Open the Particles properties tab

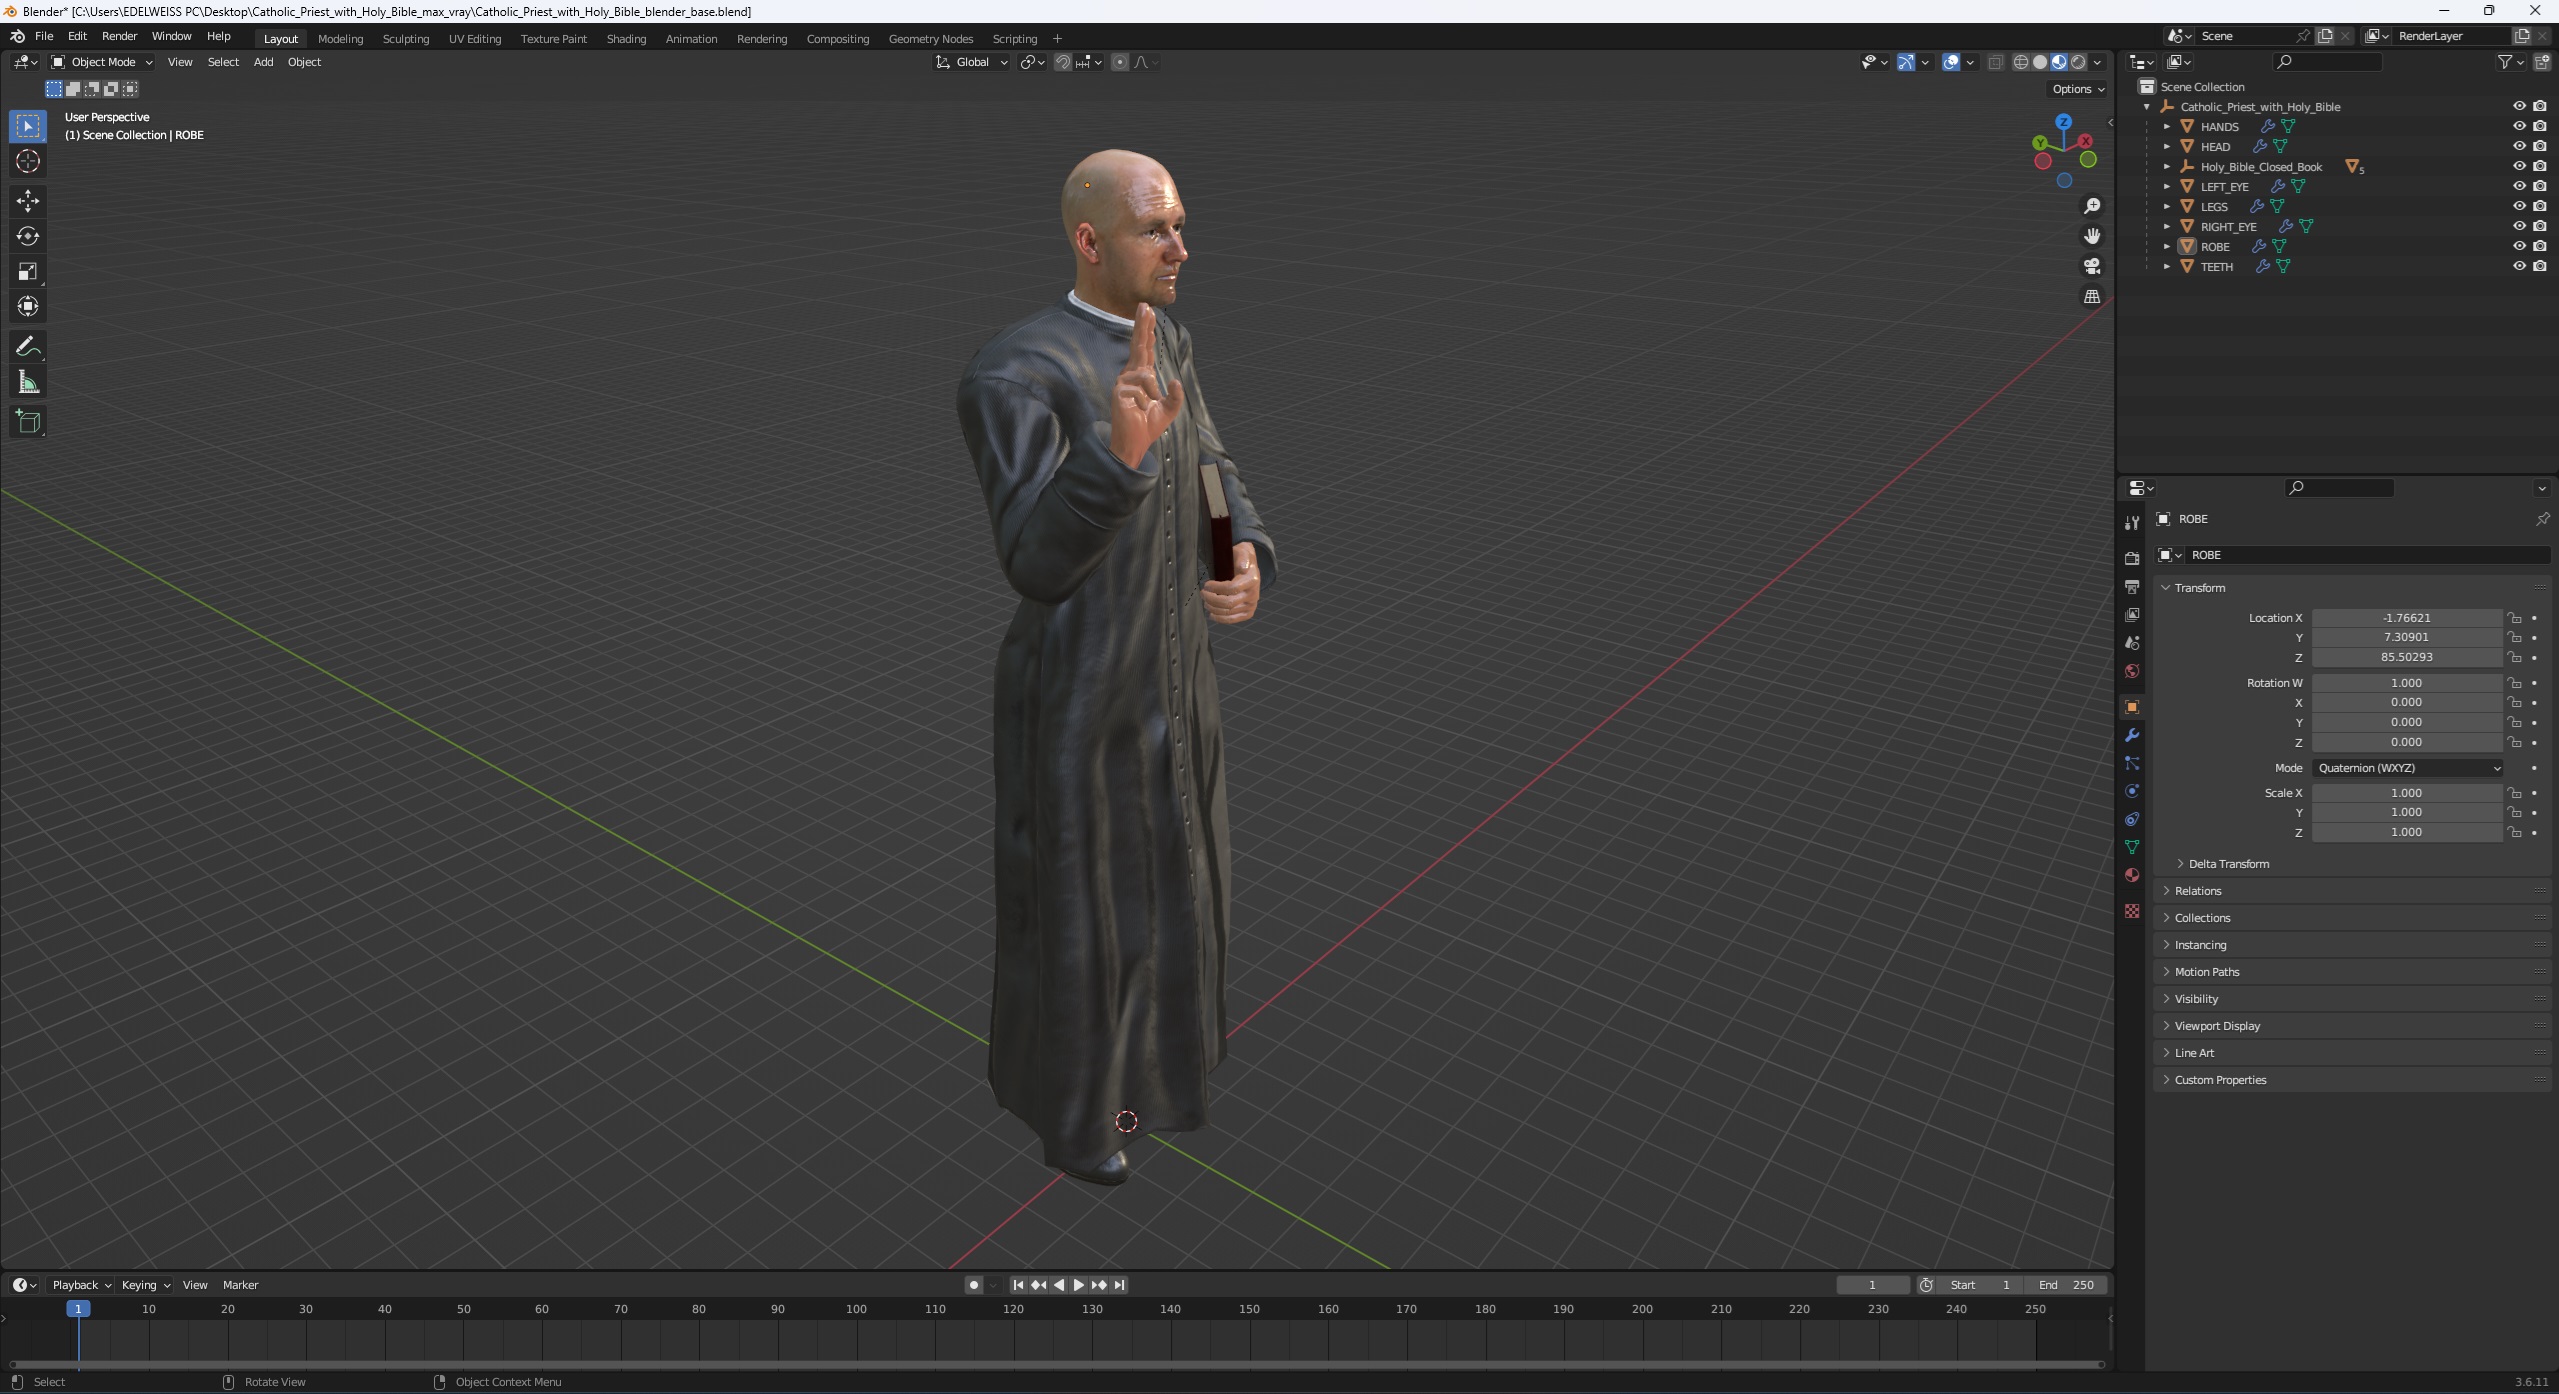[2132, 763]
